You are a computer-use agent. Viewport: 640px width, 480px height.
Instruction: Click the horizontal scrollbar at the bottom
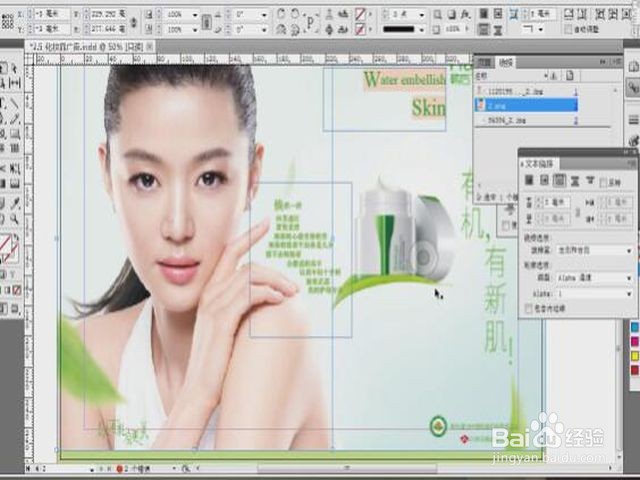click(x=347, y=468)
